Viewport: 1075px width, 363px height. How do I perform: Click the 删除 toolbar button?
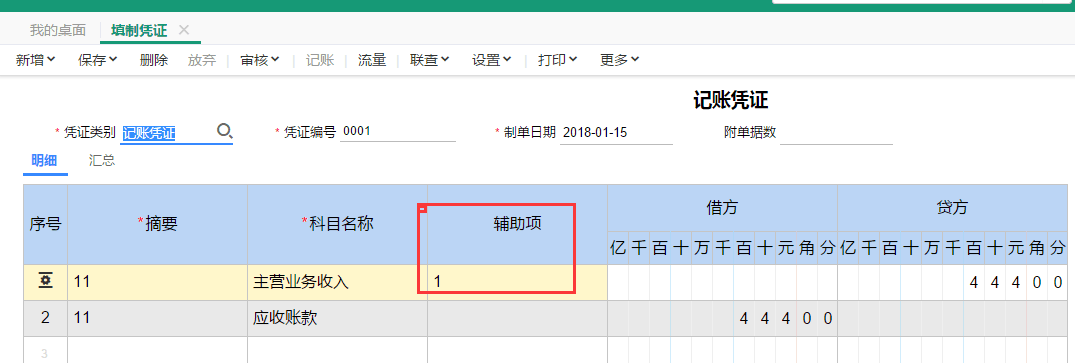pyautogui.click(x=154, y=60)
